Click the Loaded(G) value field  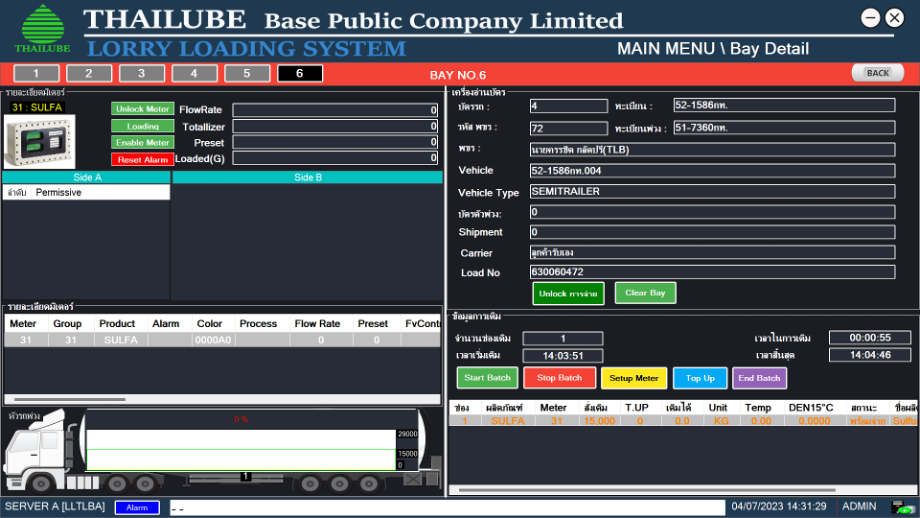(335, 158)
